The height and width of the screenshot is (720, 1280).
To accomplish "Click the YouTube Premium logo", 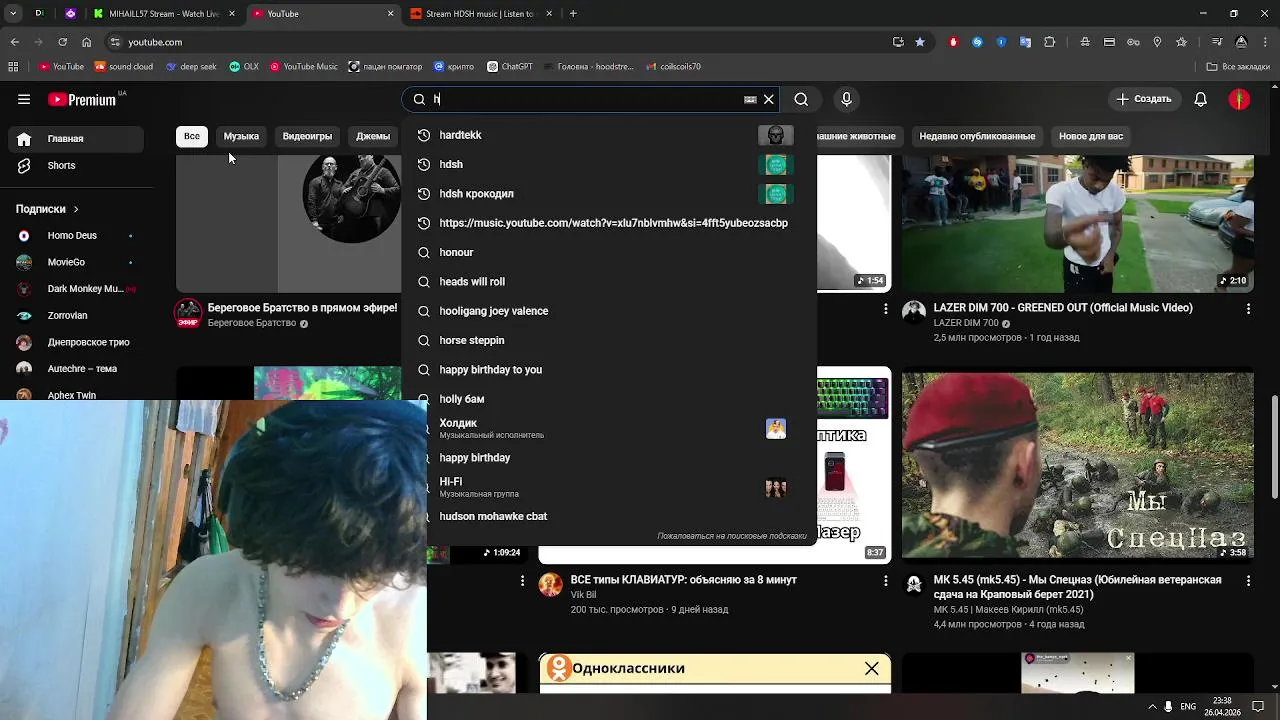I will coord(84,99).
